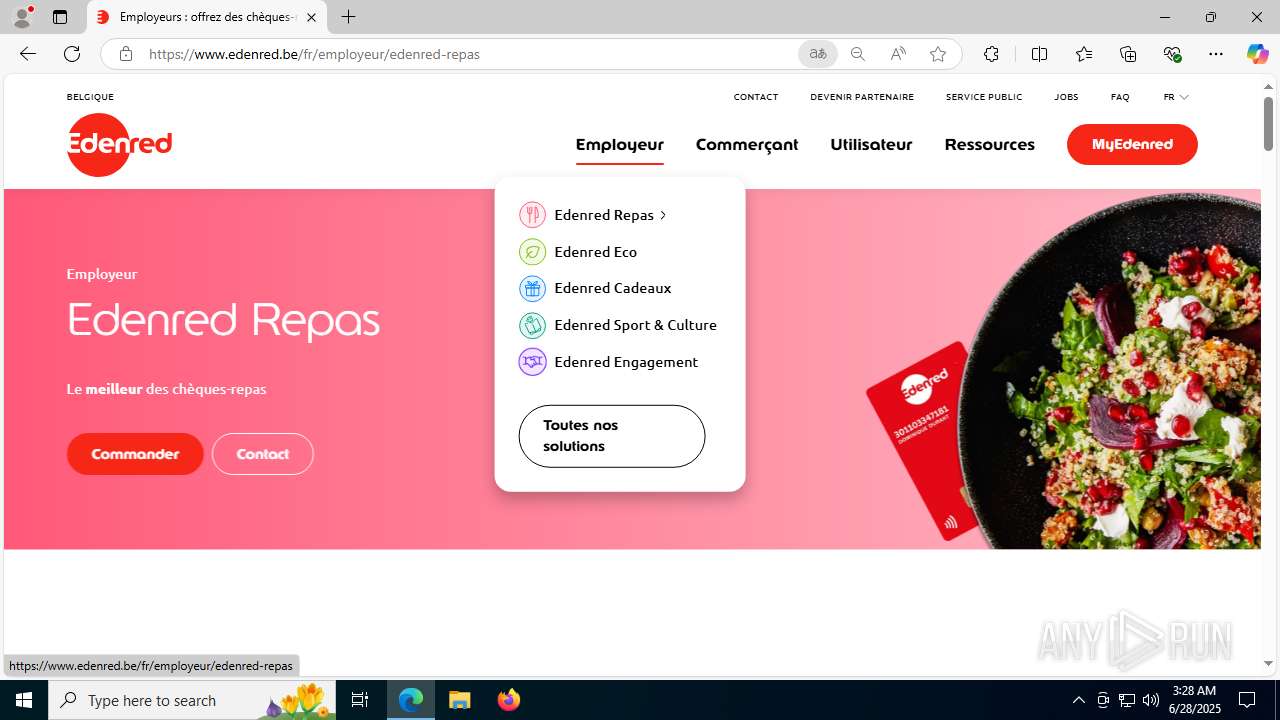The height and width of the screenshot is (720, 1280).
Task: Click the Edenred Sport & Culture icon
Action: pyautogui.click(x=532, y=325)
